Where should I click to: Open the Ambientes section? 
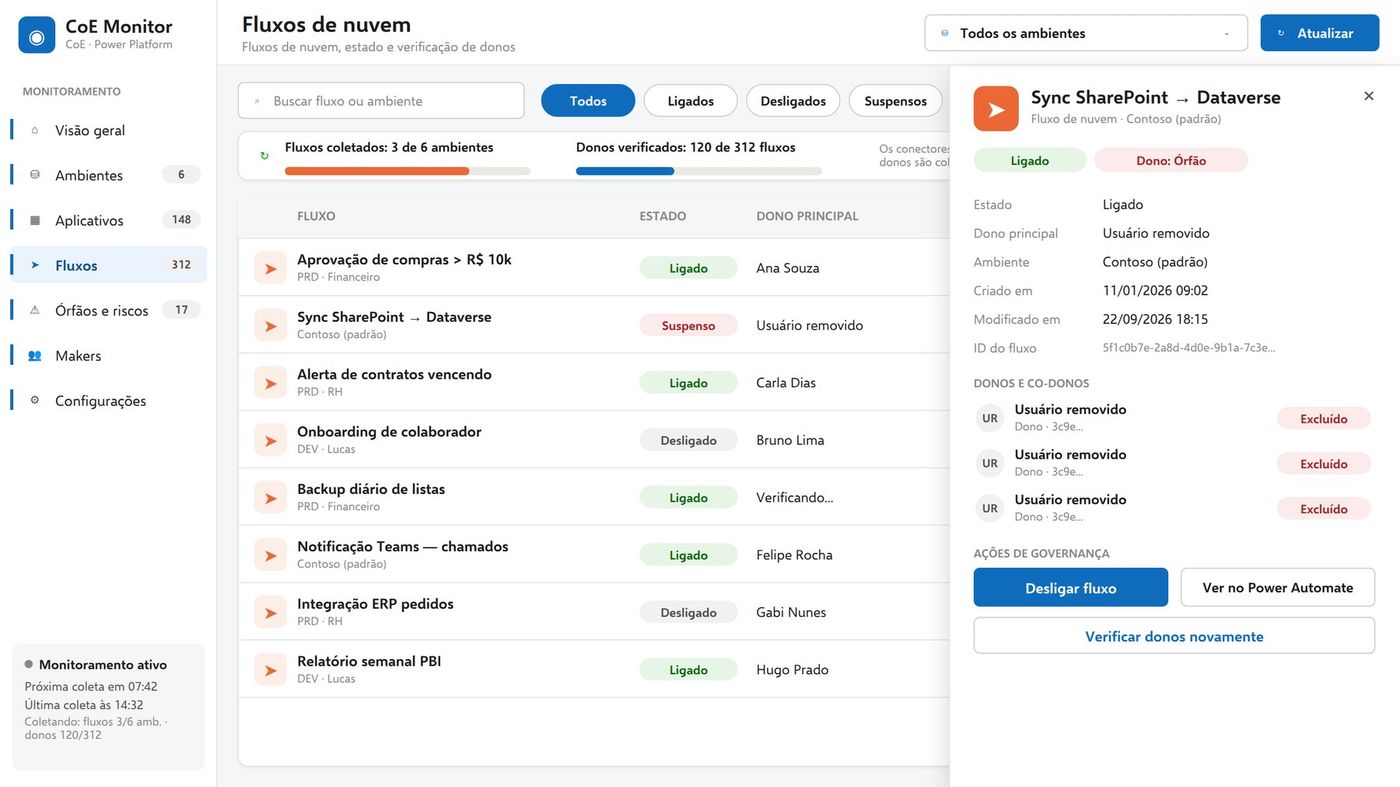coord(108,175)
